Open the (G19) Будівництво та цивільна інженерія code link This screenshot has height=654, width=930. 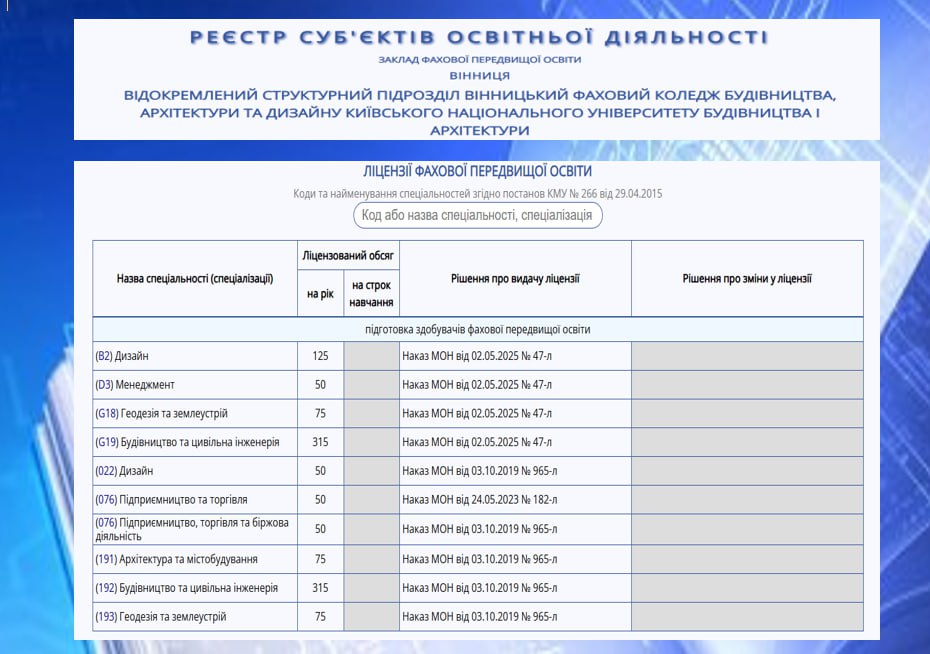[x=107, y=442]
